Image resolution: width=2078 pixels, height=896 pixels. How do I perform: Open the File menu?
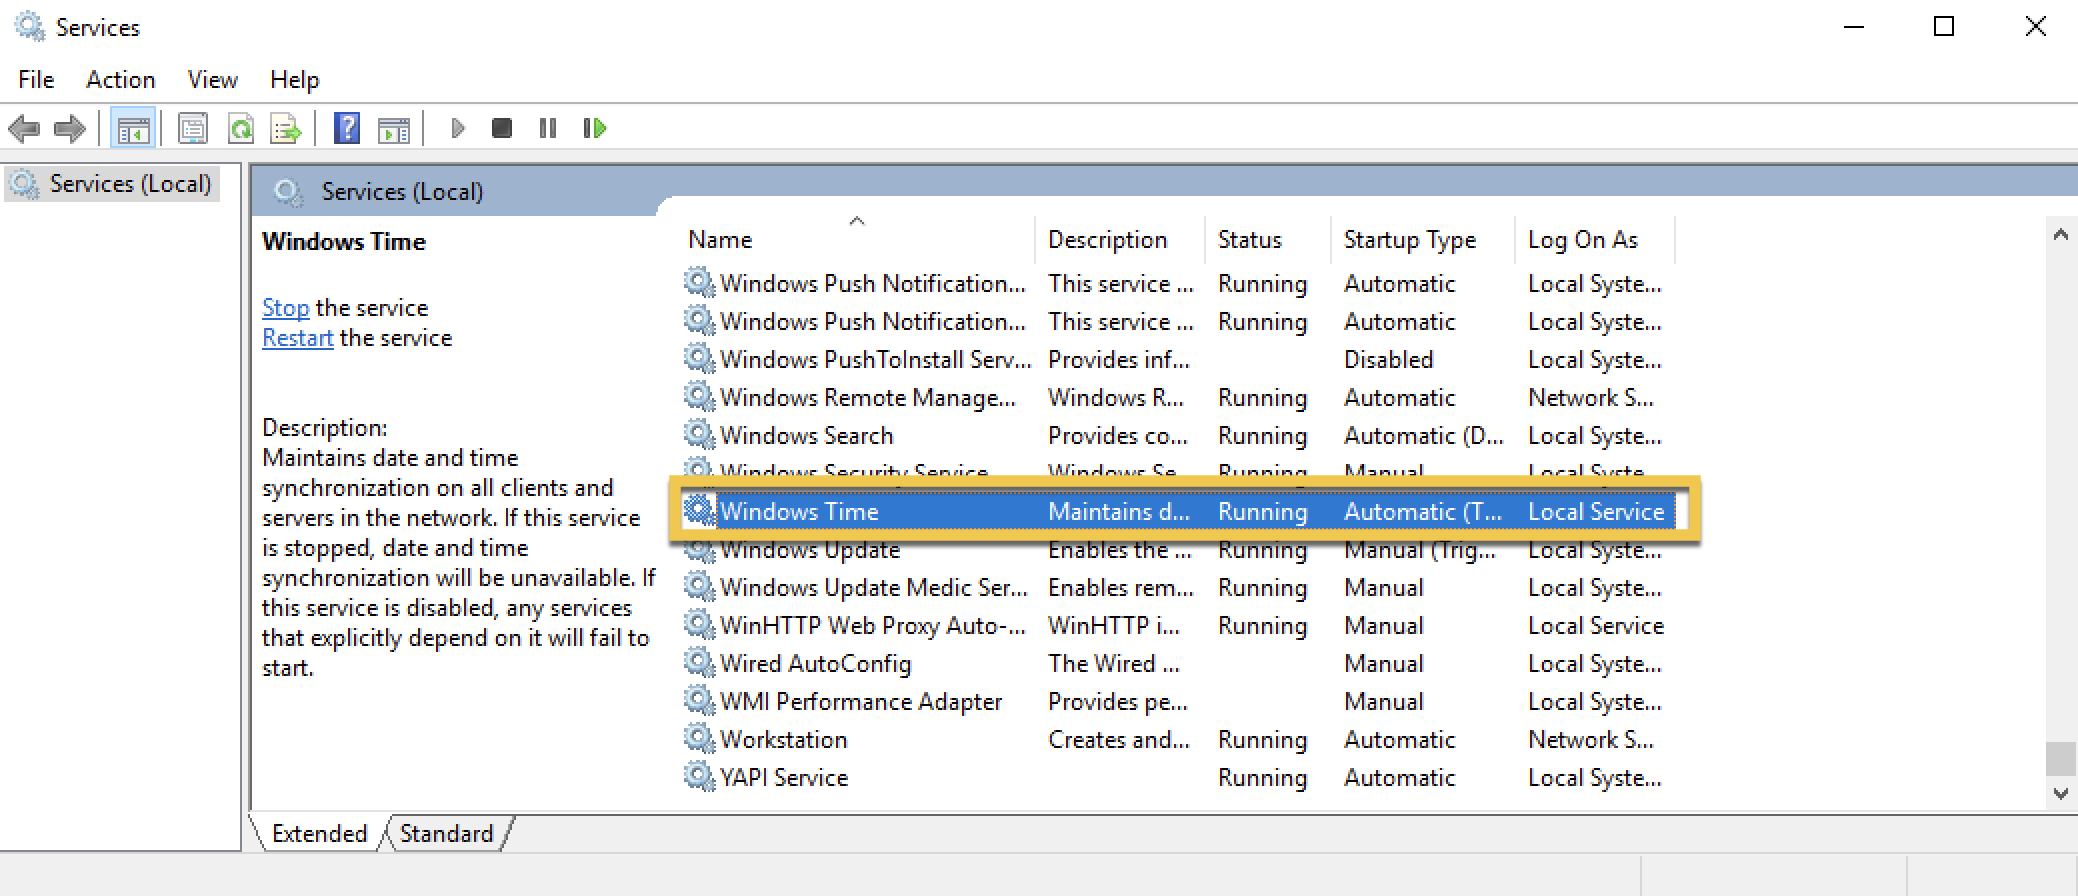[36, 79]
